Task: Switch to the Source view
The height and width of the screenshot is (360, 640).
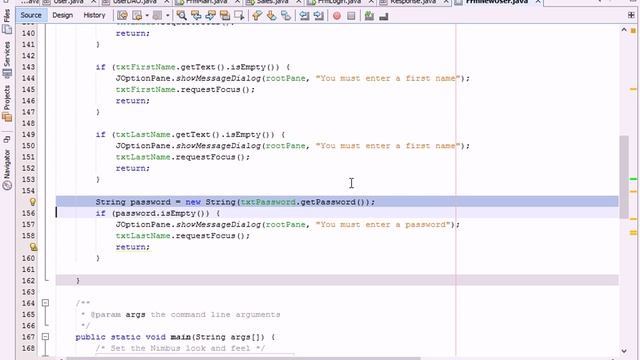Action: click(31, 16)
